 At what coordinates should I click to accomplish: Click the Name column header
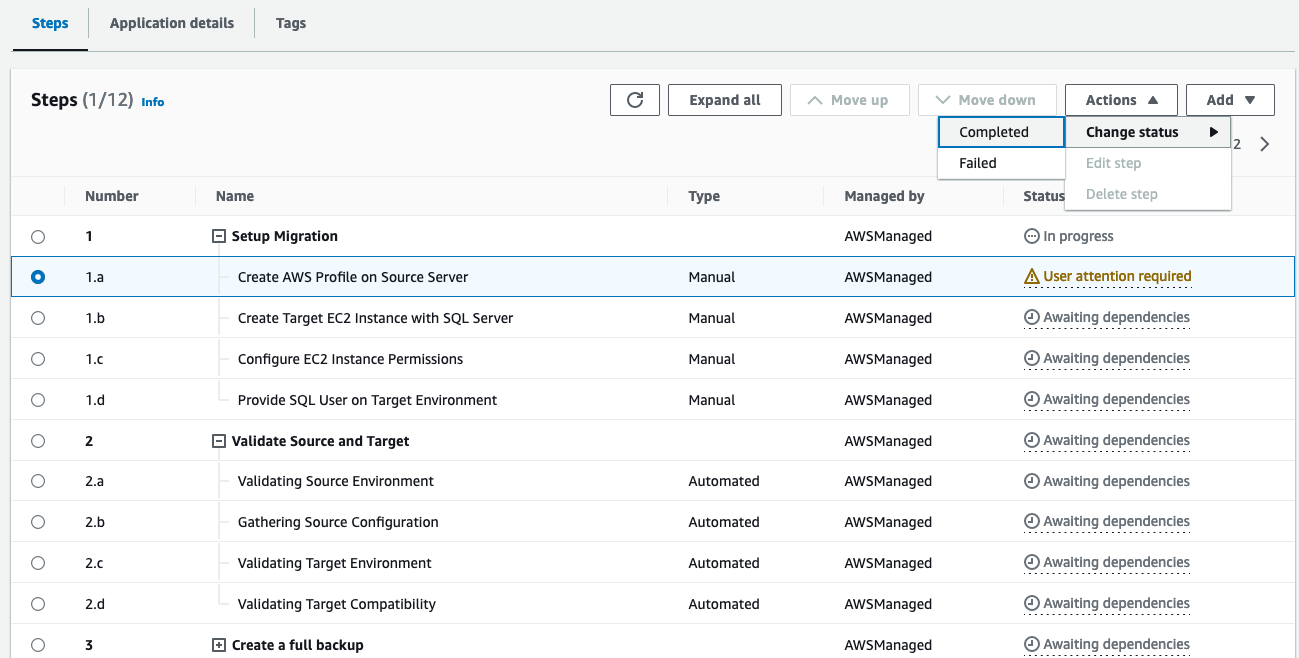pos(235,196)
